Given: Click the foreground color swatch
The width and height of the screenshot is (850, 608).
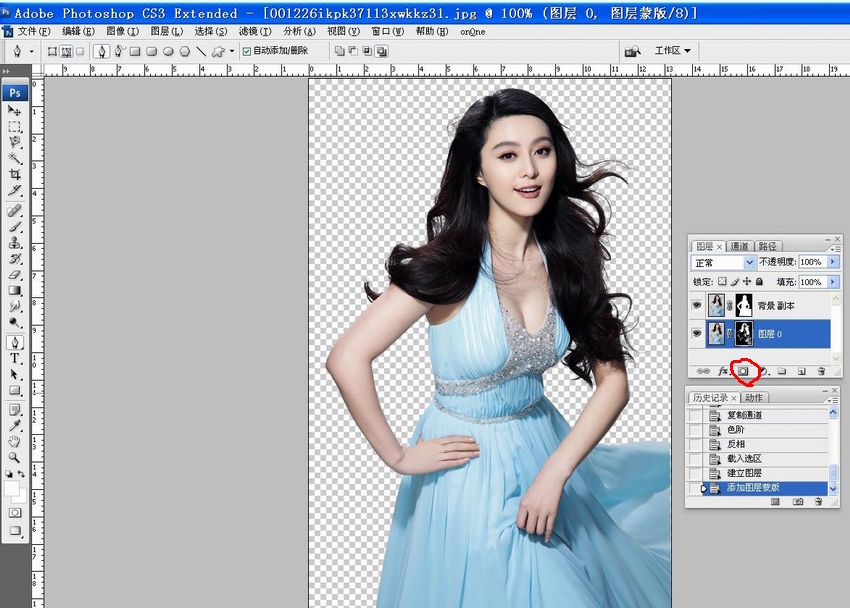Looking at the screenshot, I should [12, 489].
